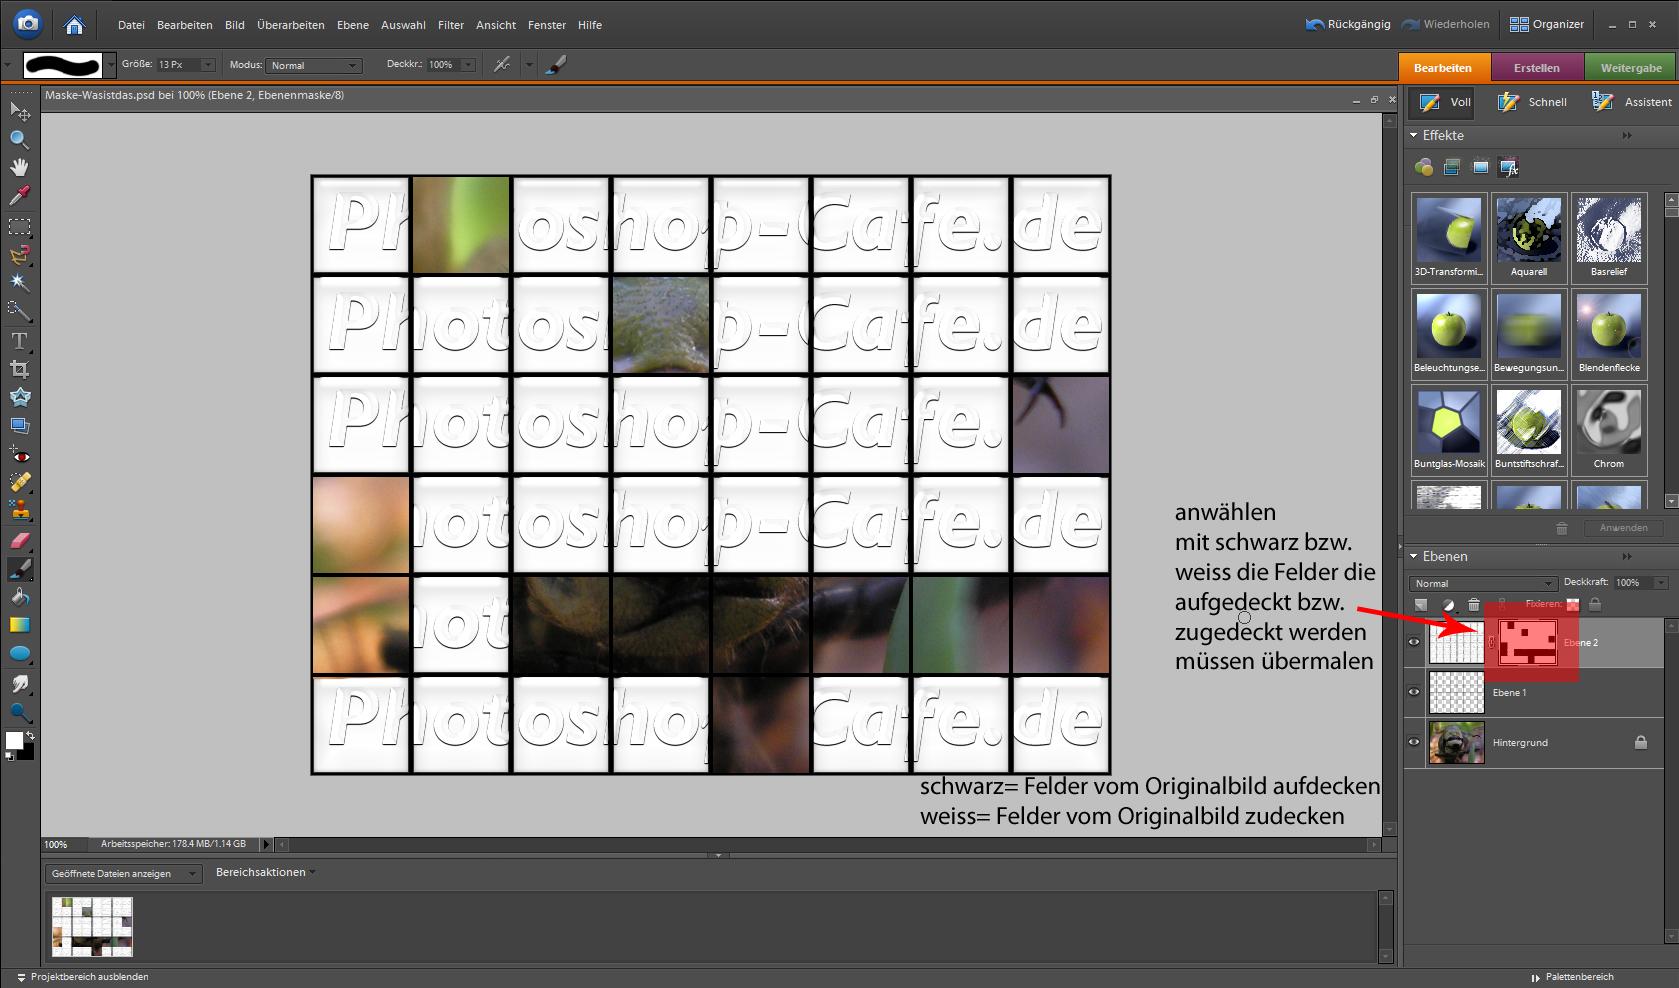This screenshot has width=1679, height=988.
Task: Select the Magnetic Lasso tool
Action: (x=19, y=255)
